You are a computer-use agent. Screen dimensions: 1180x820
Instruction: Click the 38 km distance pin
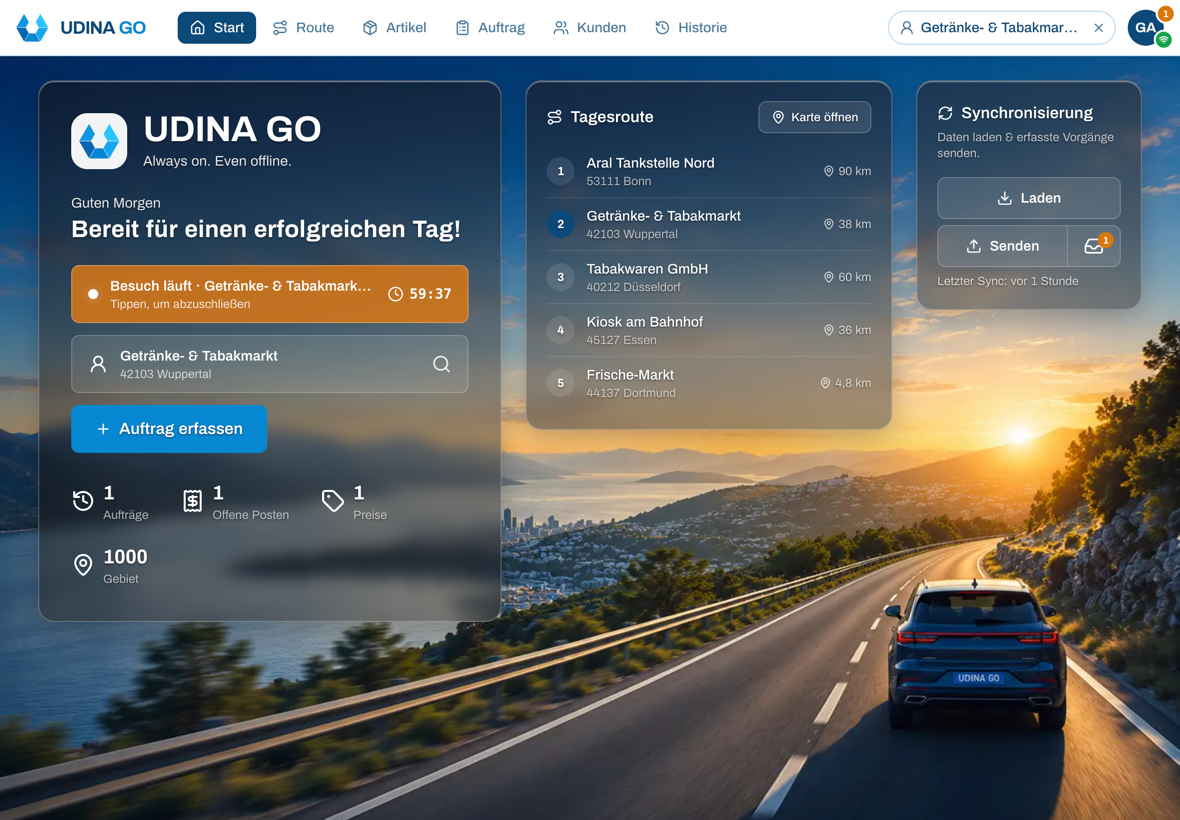[x=829, y=224]
